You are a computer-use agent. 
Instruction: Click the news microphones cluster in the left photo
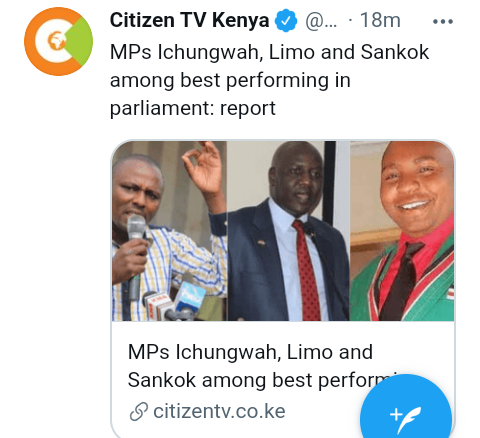(x=174, y=302)
